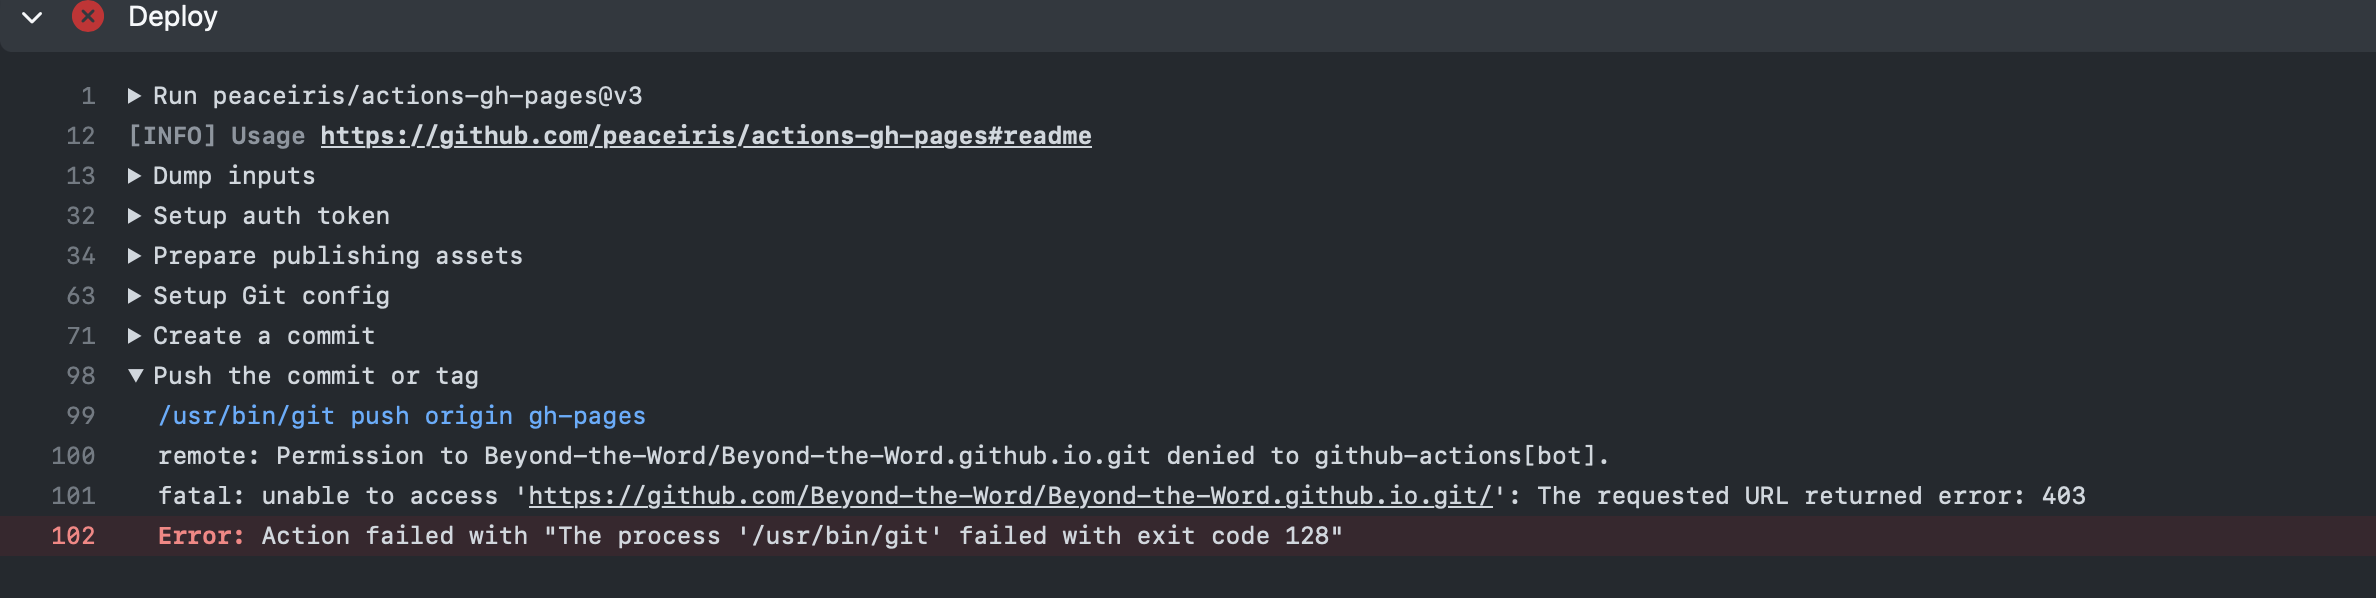
Task: Collapse the Deploy step with the chevron
Action: (32, 17)
